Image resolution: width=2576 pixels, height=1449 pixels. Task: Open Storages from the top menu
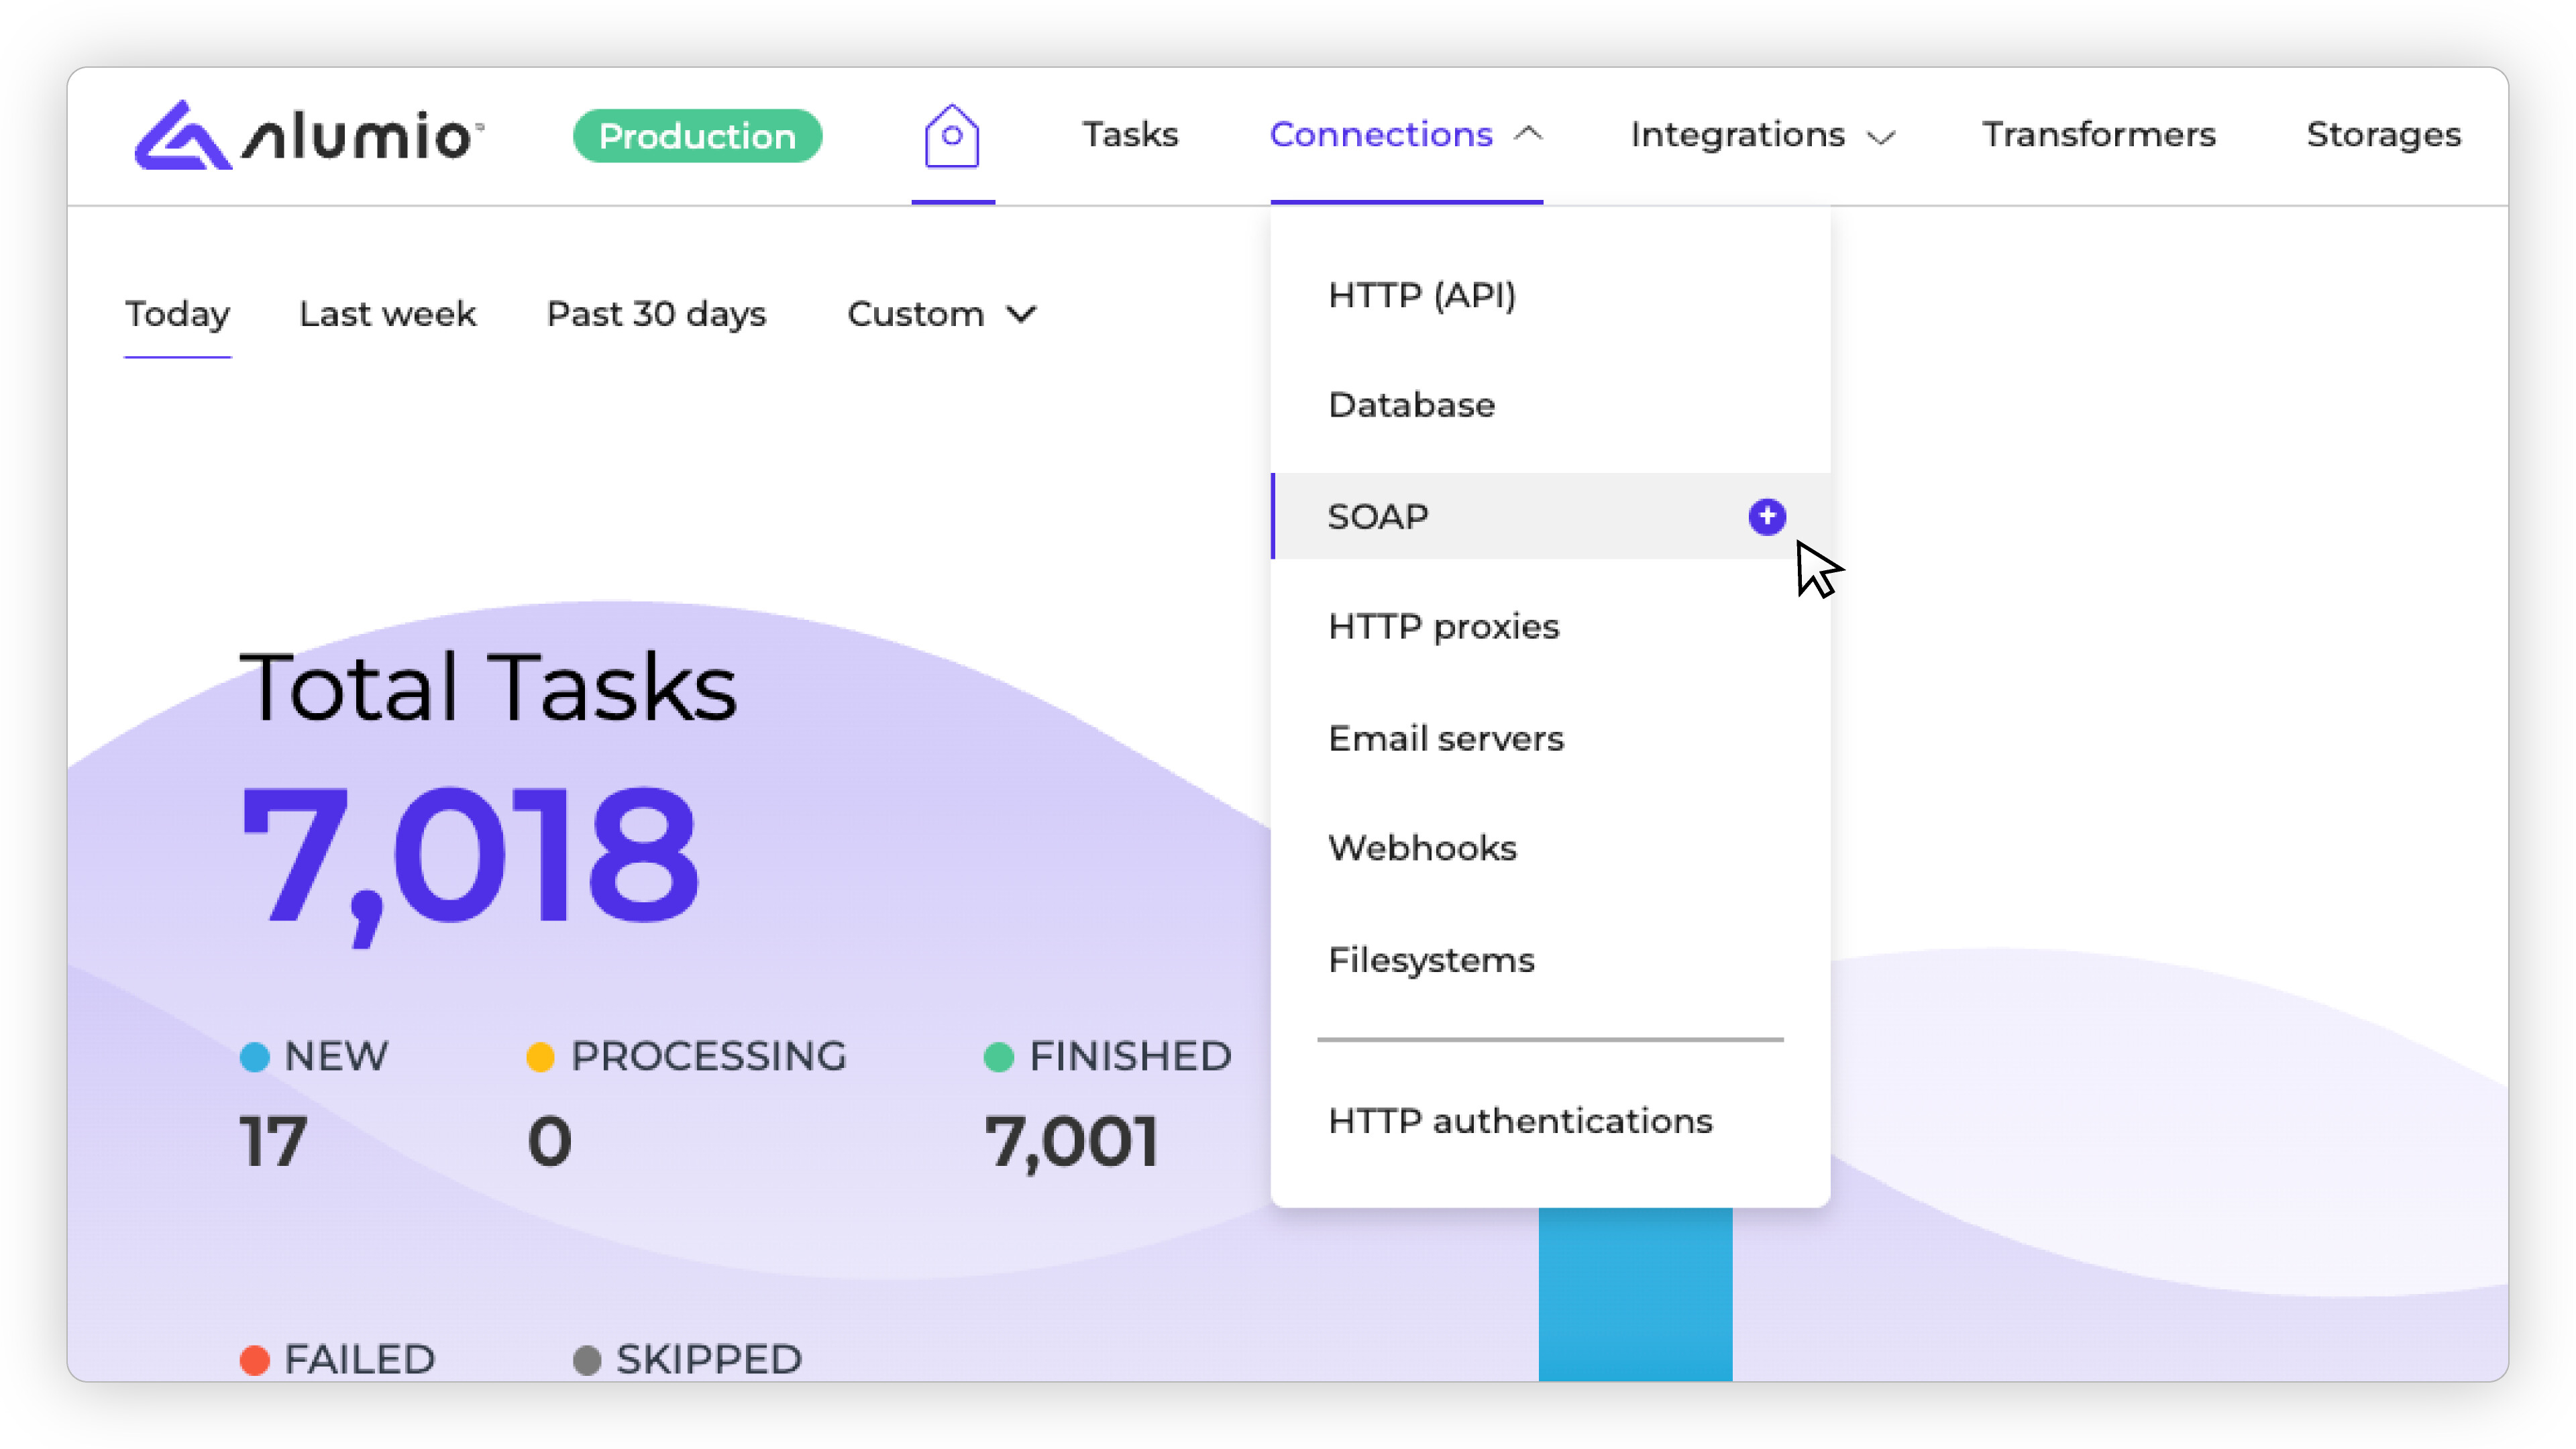(2382, 135)
